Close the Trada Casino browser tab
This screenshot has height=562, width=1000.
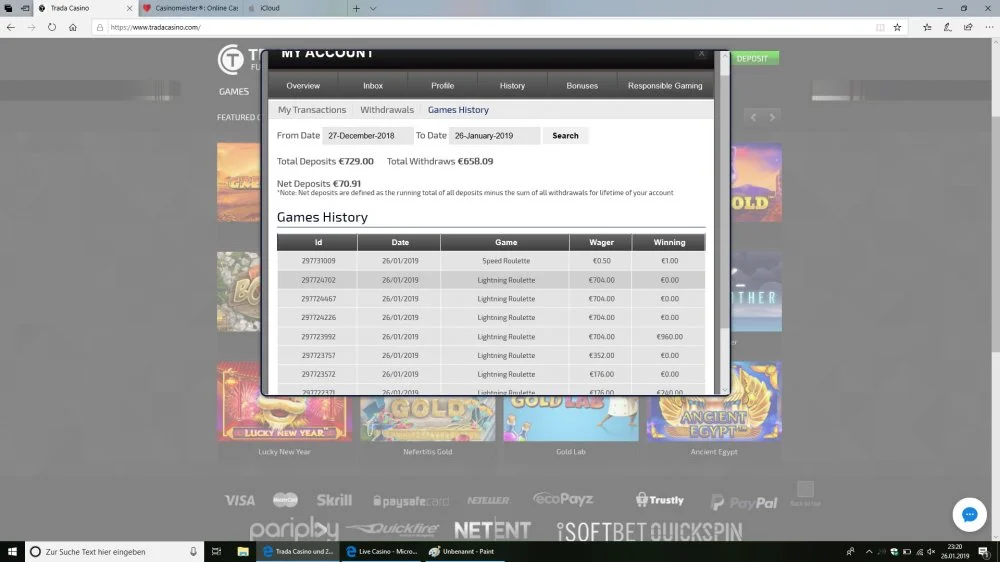click(x=129, y=8)
